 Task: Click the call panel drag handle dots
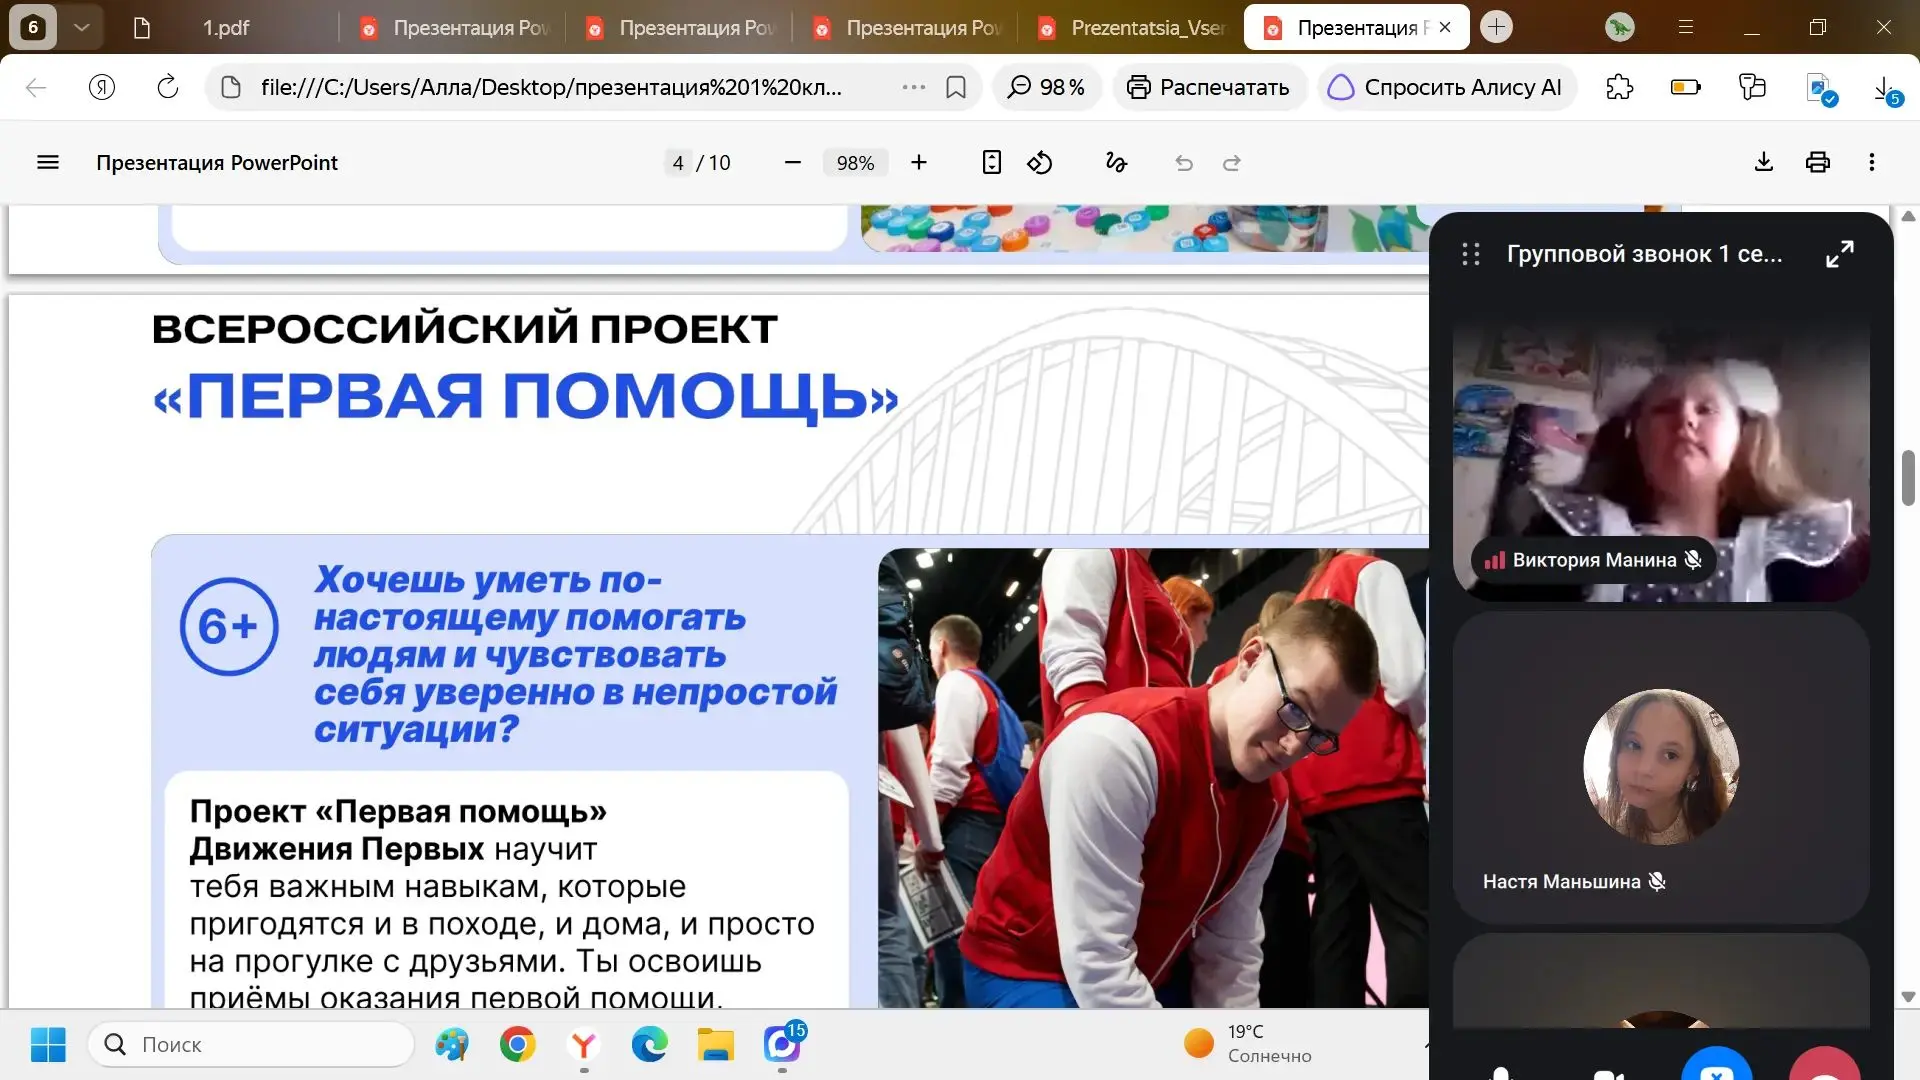point(1471,254)
